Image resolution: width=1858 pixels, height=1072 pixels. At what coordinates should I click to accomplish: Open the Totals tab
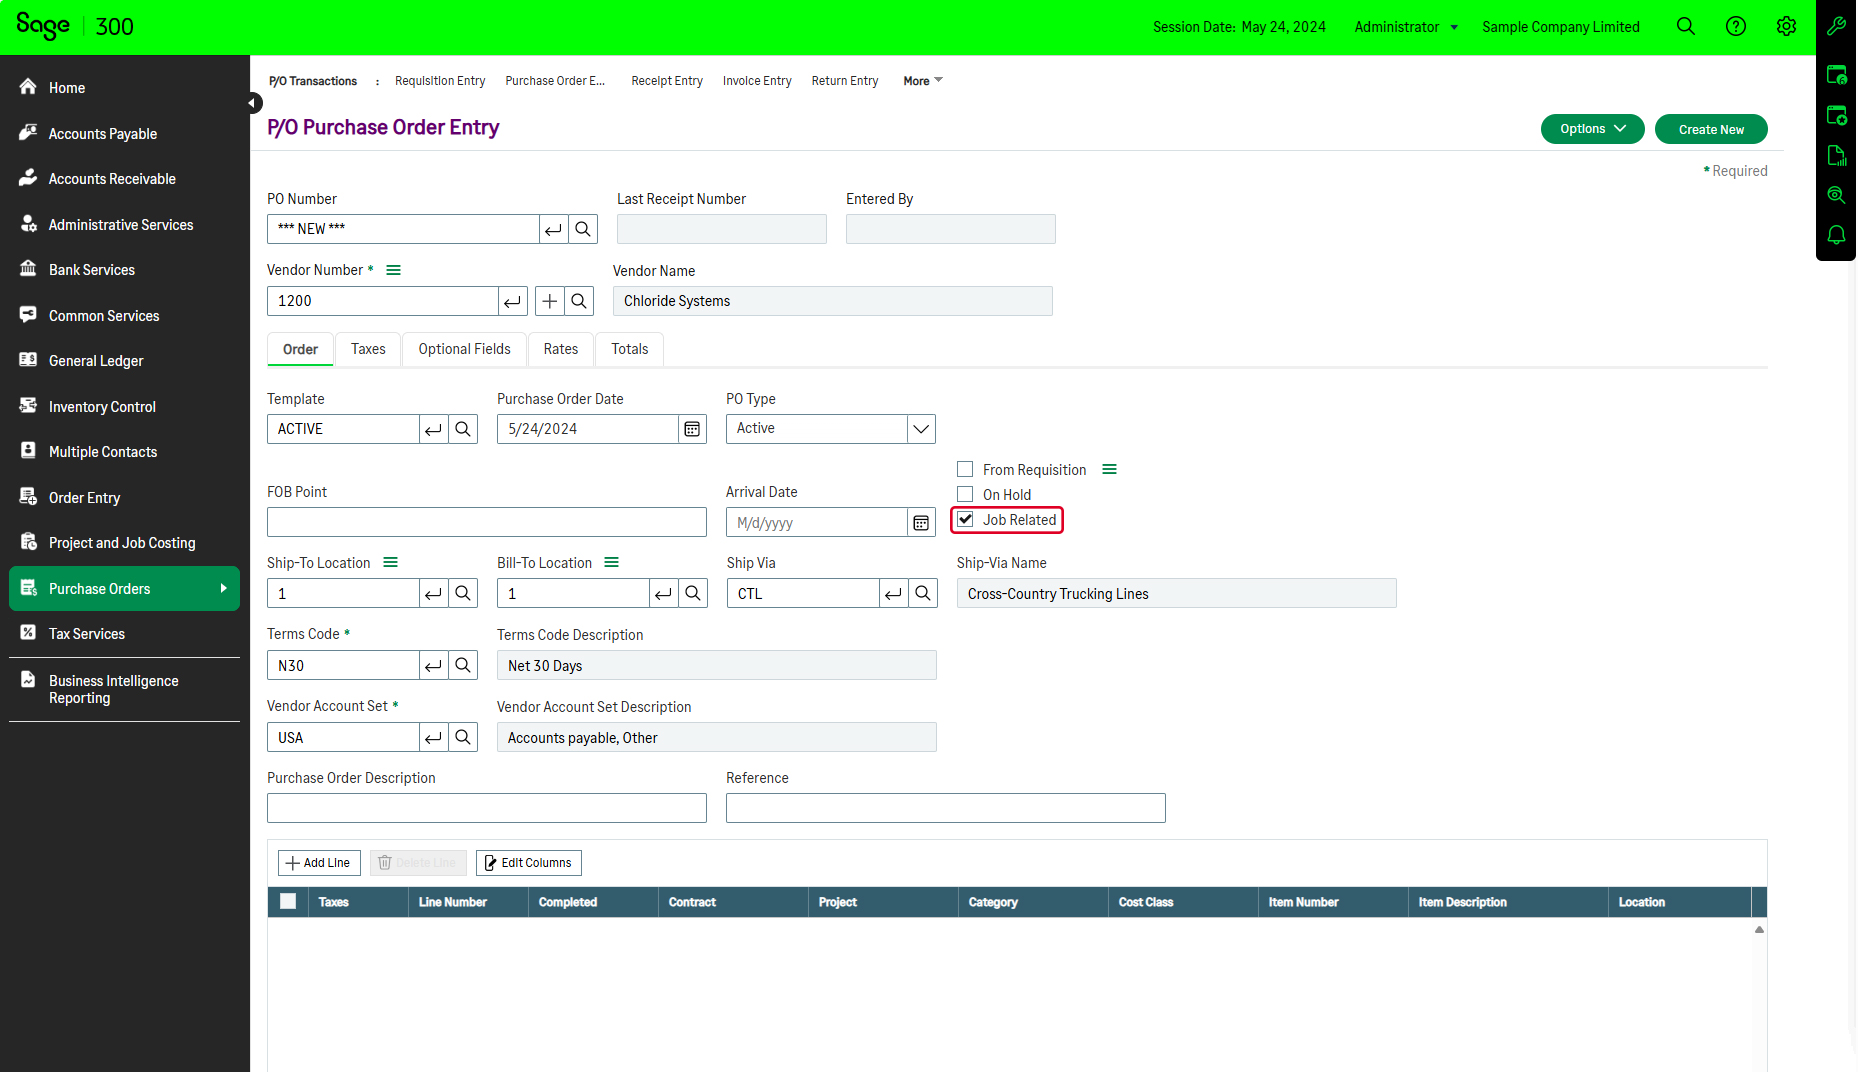[x=630, y=349]
